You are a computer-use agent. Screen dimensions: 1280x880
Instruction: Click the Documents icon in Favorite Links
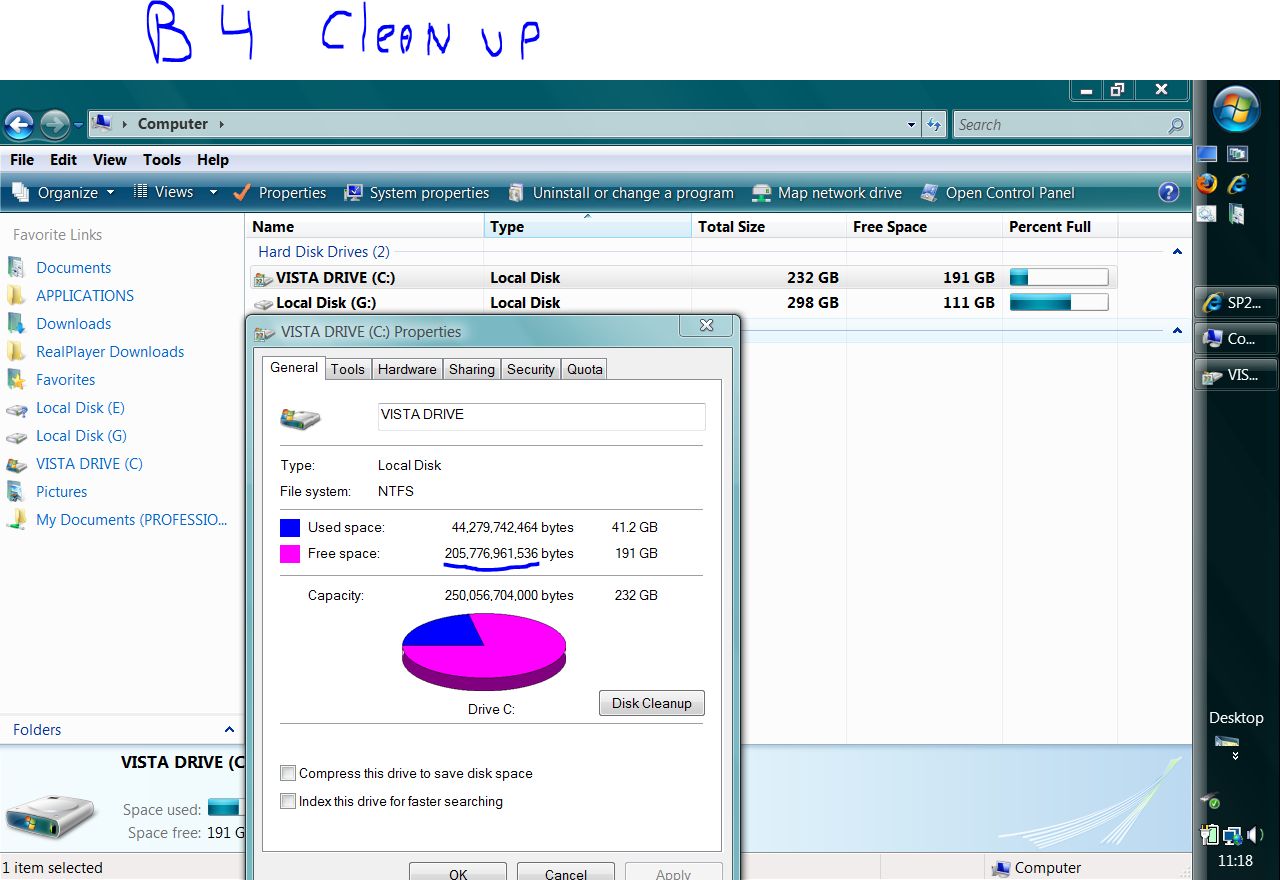[16, 268]
